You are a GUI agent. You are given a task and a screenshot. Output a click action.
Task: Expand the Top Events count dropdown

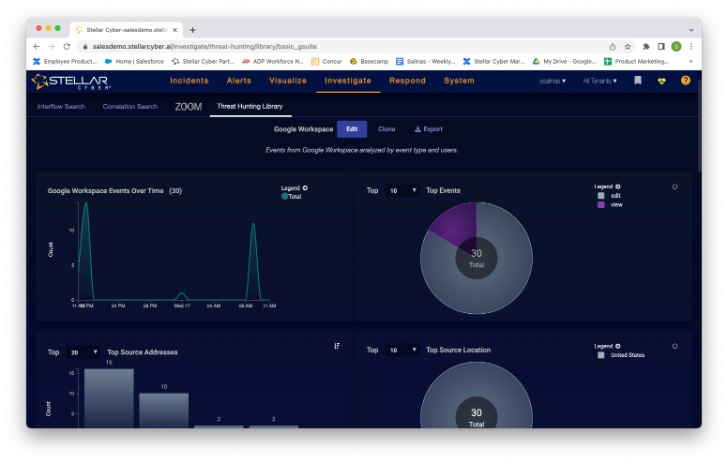pos(402,190)
